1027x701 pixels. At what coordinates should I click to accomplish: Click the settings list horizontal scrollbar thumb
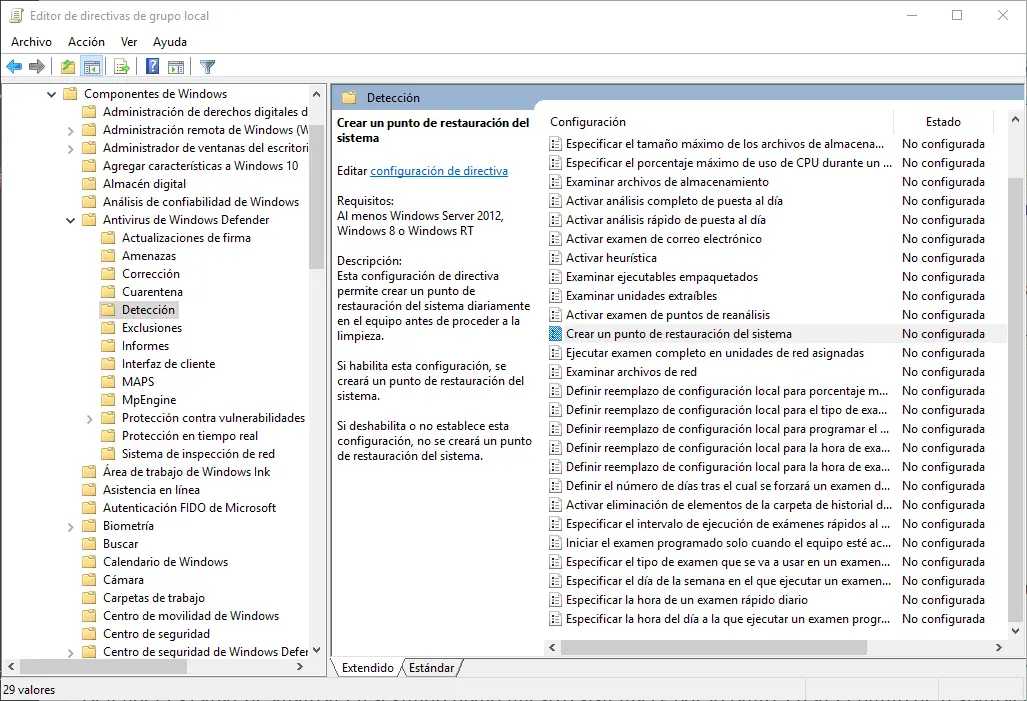[x=714, y=647]
